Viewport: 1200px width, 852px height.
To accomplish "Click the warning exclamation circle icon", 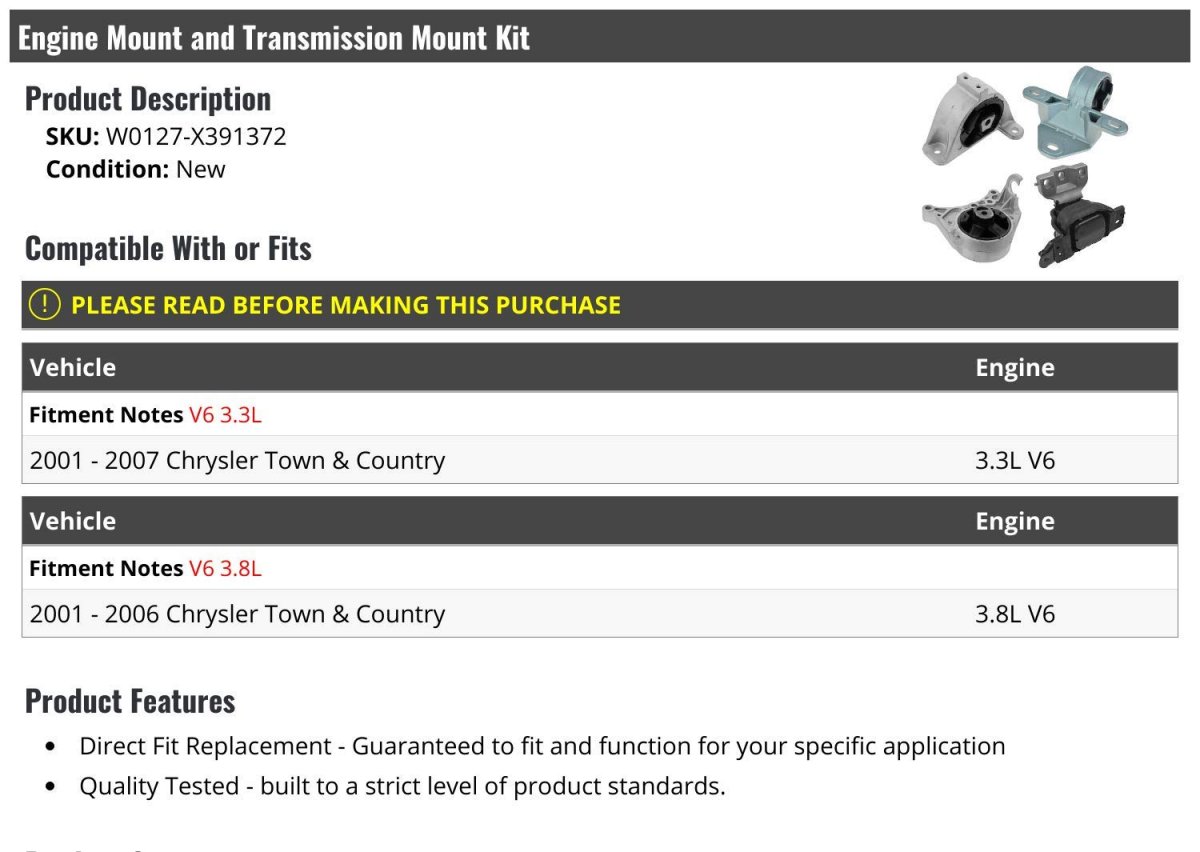I will [x=45, y=305].
